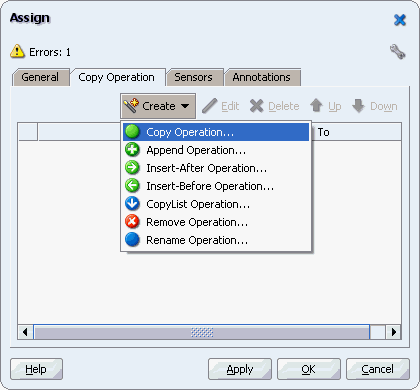Click the Help button
Screen dimensions: 420x390
click(x=36, y=369)
